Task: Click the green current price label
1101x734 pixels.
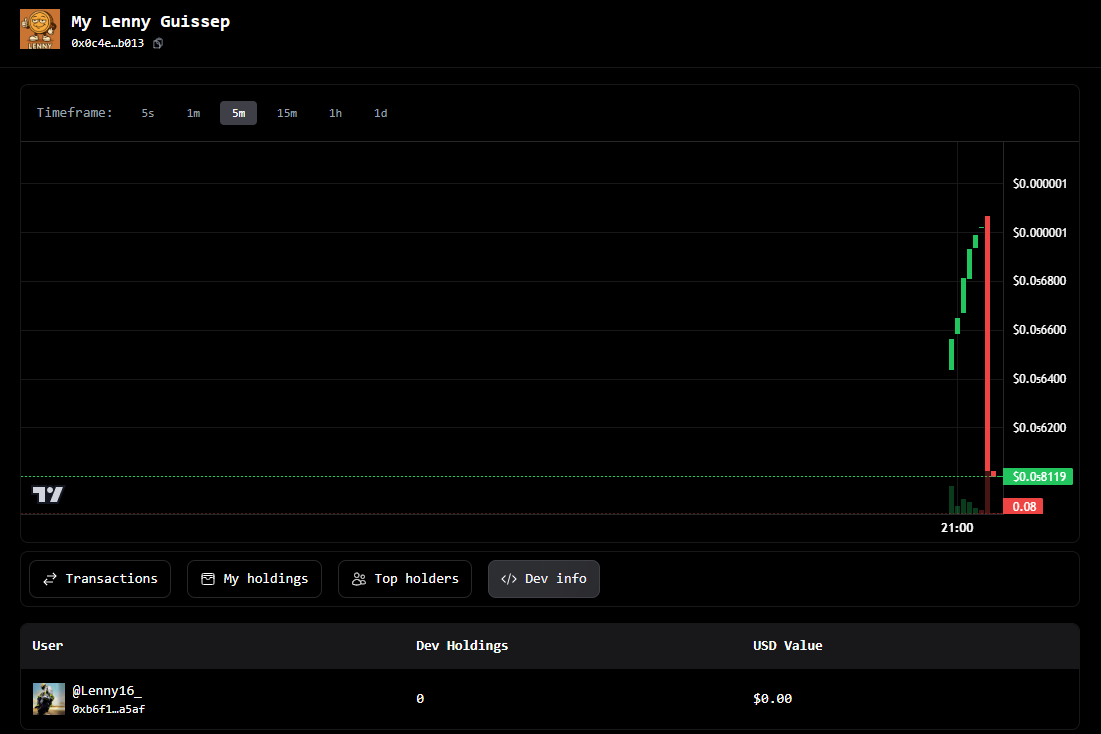Action: pyautogui.click(x=1037, y=477)
